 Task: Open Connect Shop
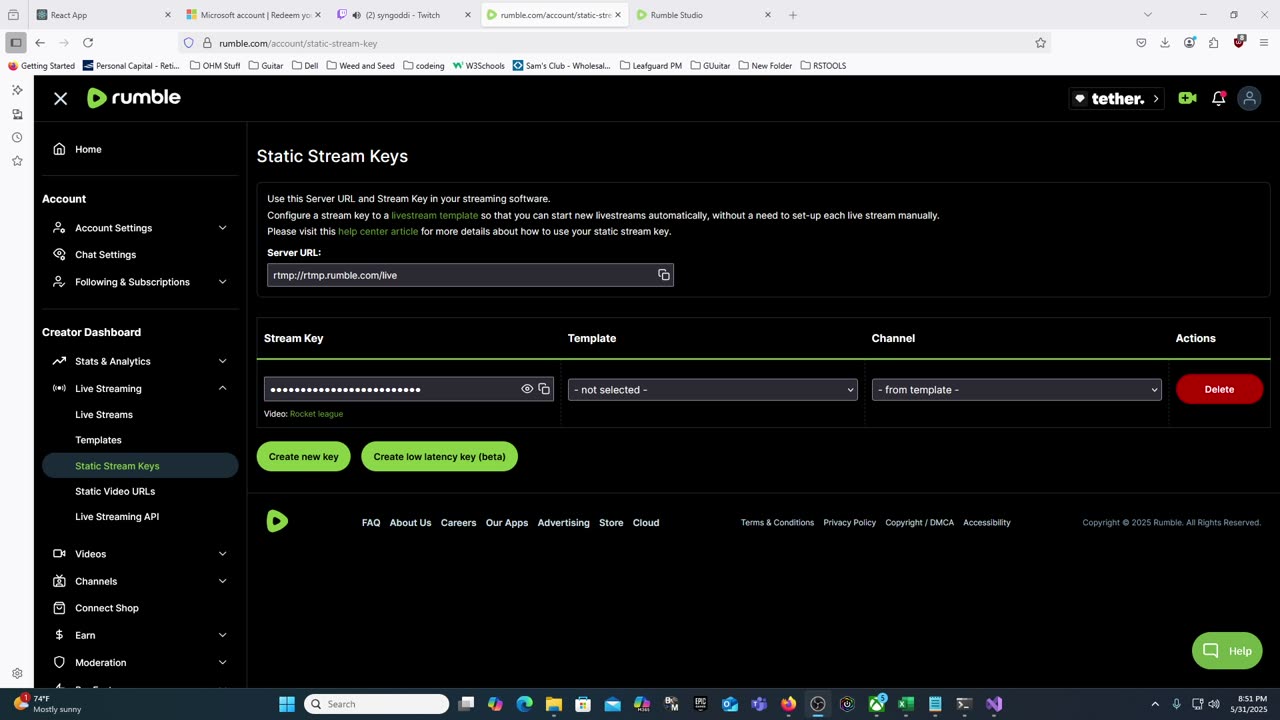[x=107, y=608]
